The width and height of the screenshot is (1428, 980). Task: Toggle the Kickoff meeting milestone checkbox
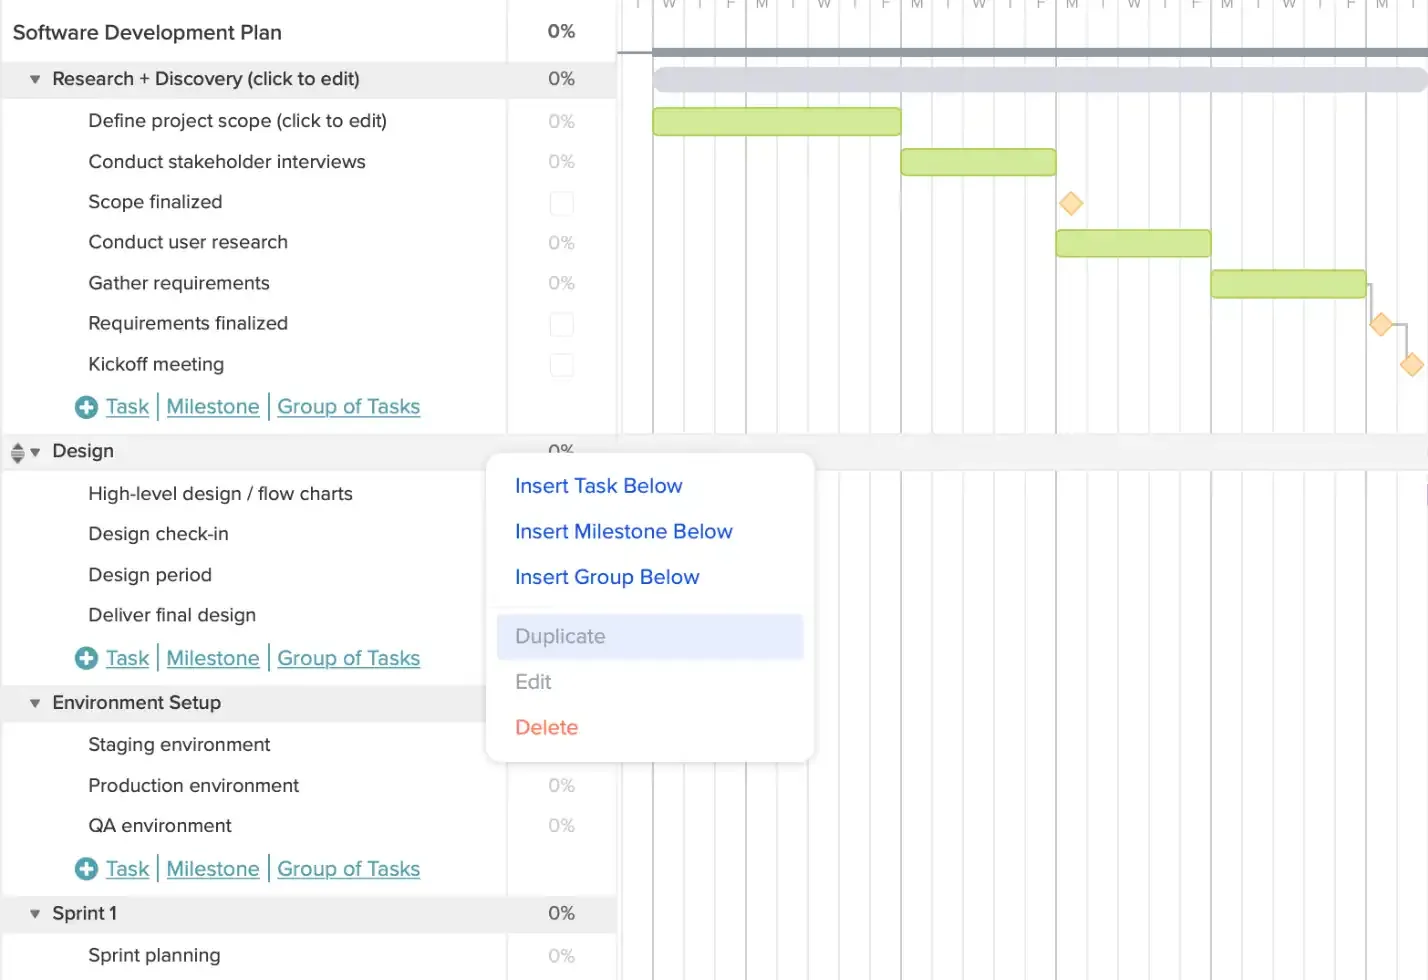(562, 365)
